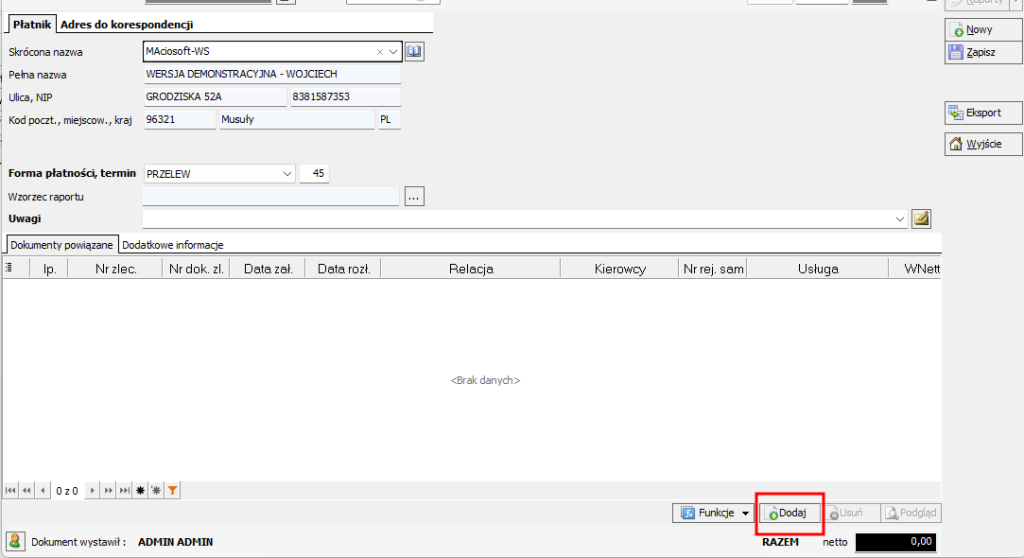
Task: Click the payment term field showing 45
Action: [315, 174]
